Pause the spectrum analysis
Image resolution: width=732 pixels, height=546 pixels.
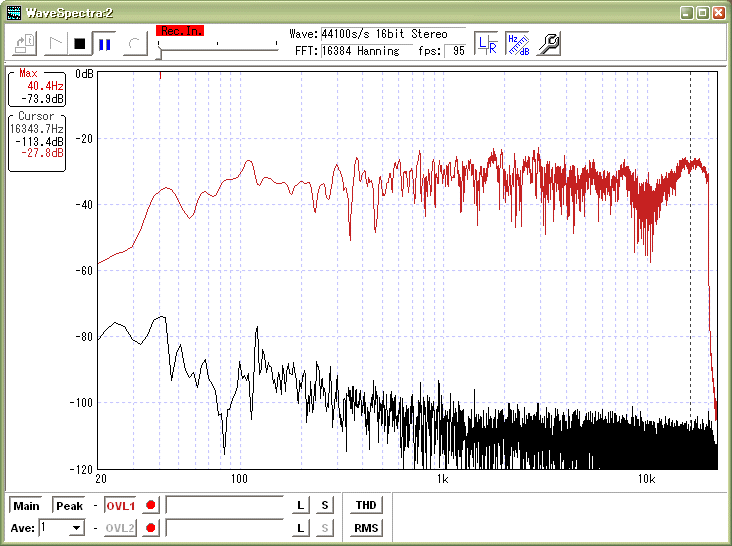pyautogui.click(x=103, y=44)
